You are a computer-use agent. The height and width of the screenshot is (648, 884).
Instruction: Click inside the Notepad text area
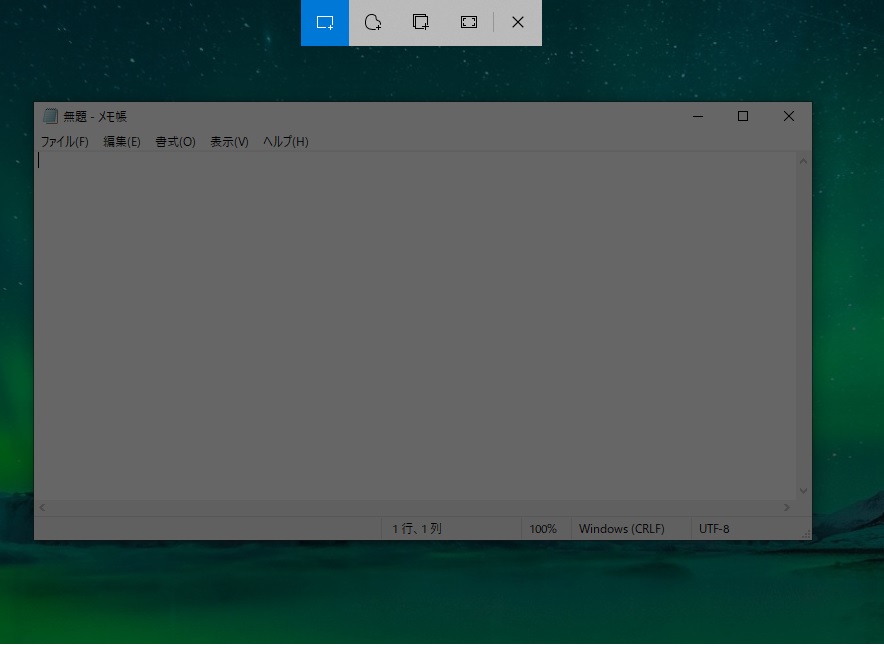[416, 325]
